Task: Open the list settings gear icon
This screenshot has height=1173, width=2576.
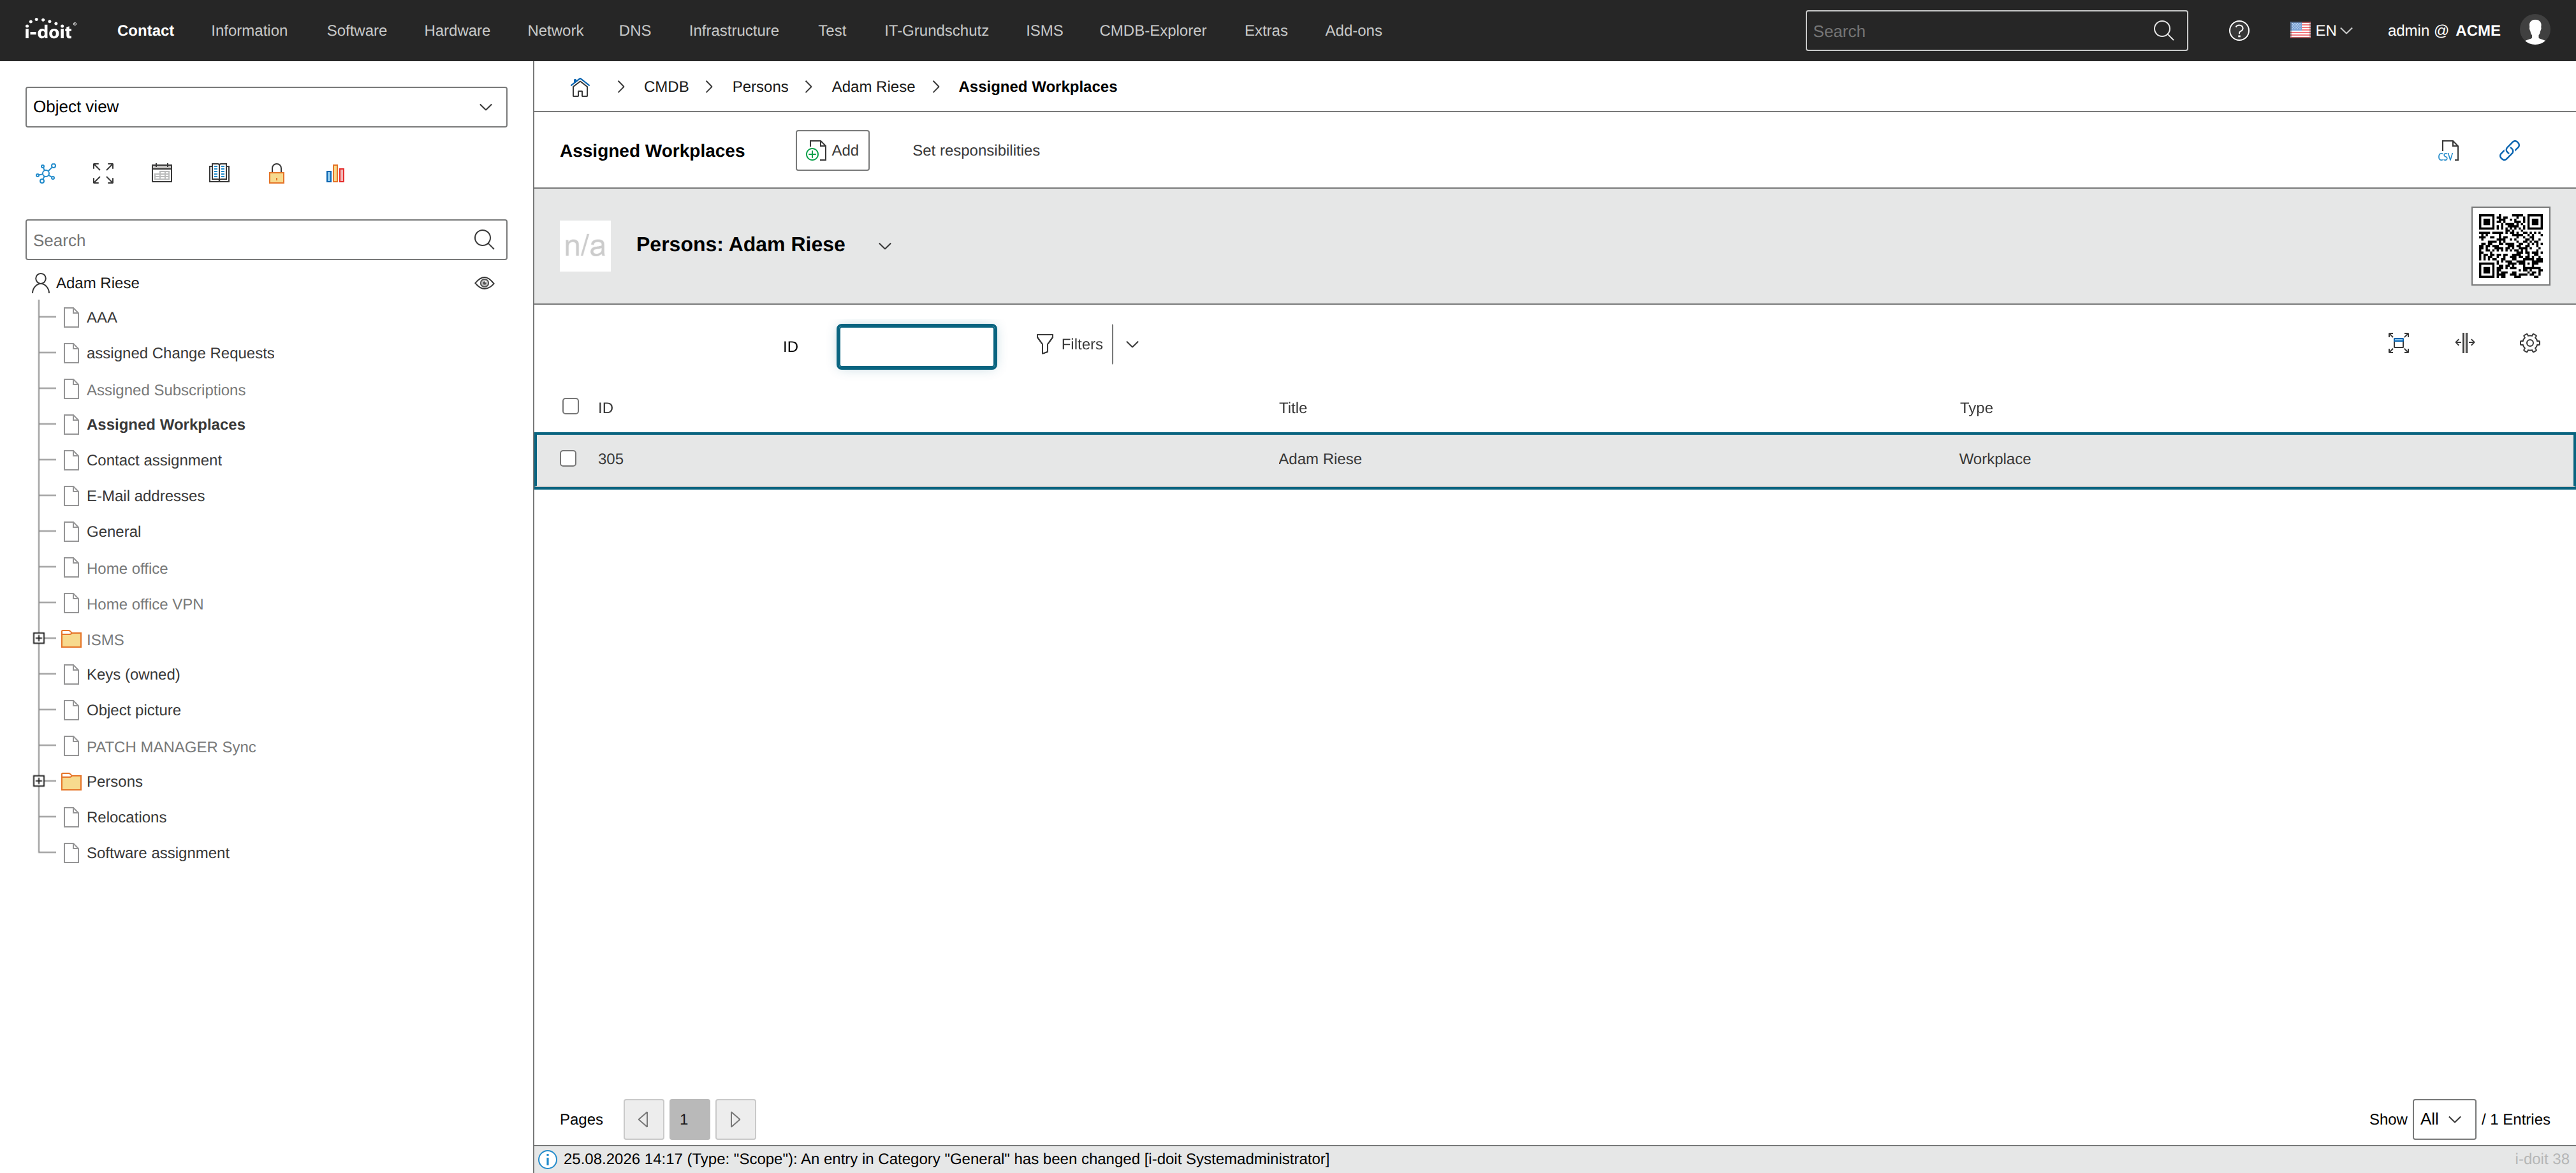Action: point(2530,343)
